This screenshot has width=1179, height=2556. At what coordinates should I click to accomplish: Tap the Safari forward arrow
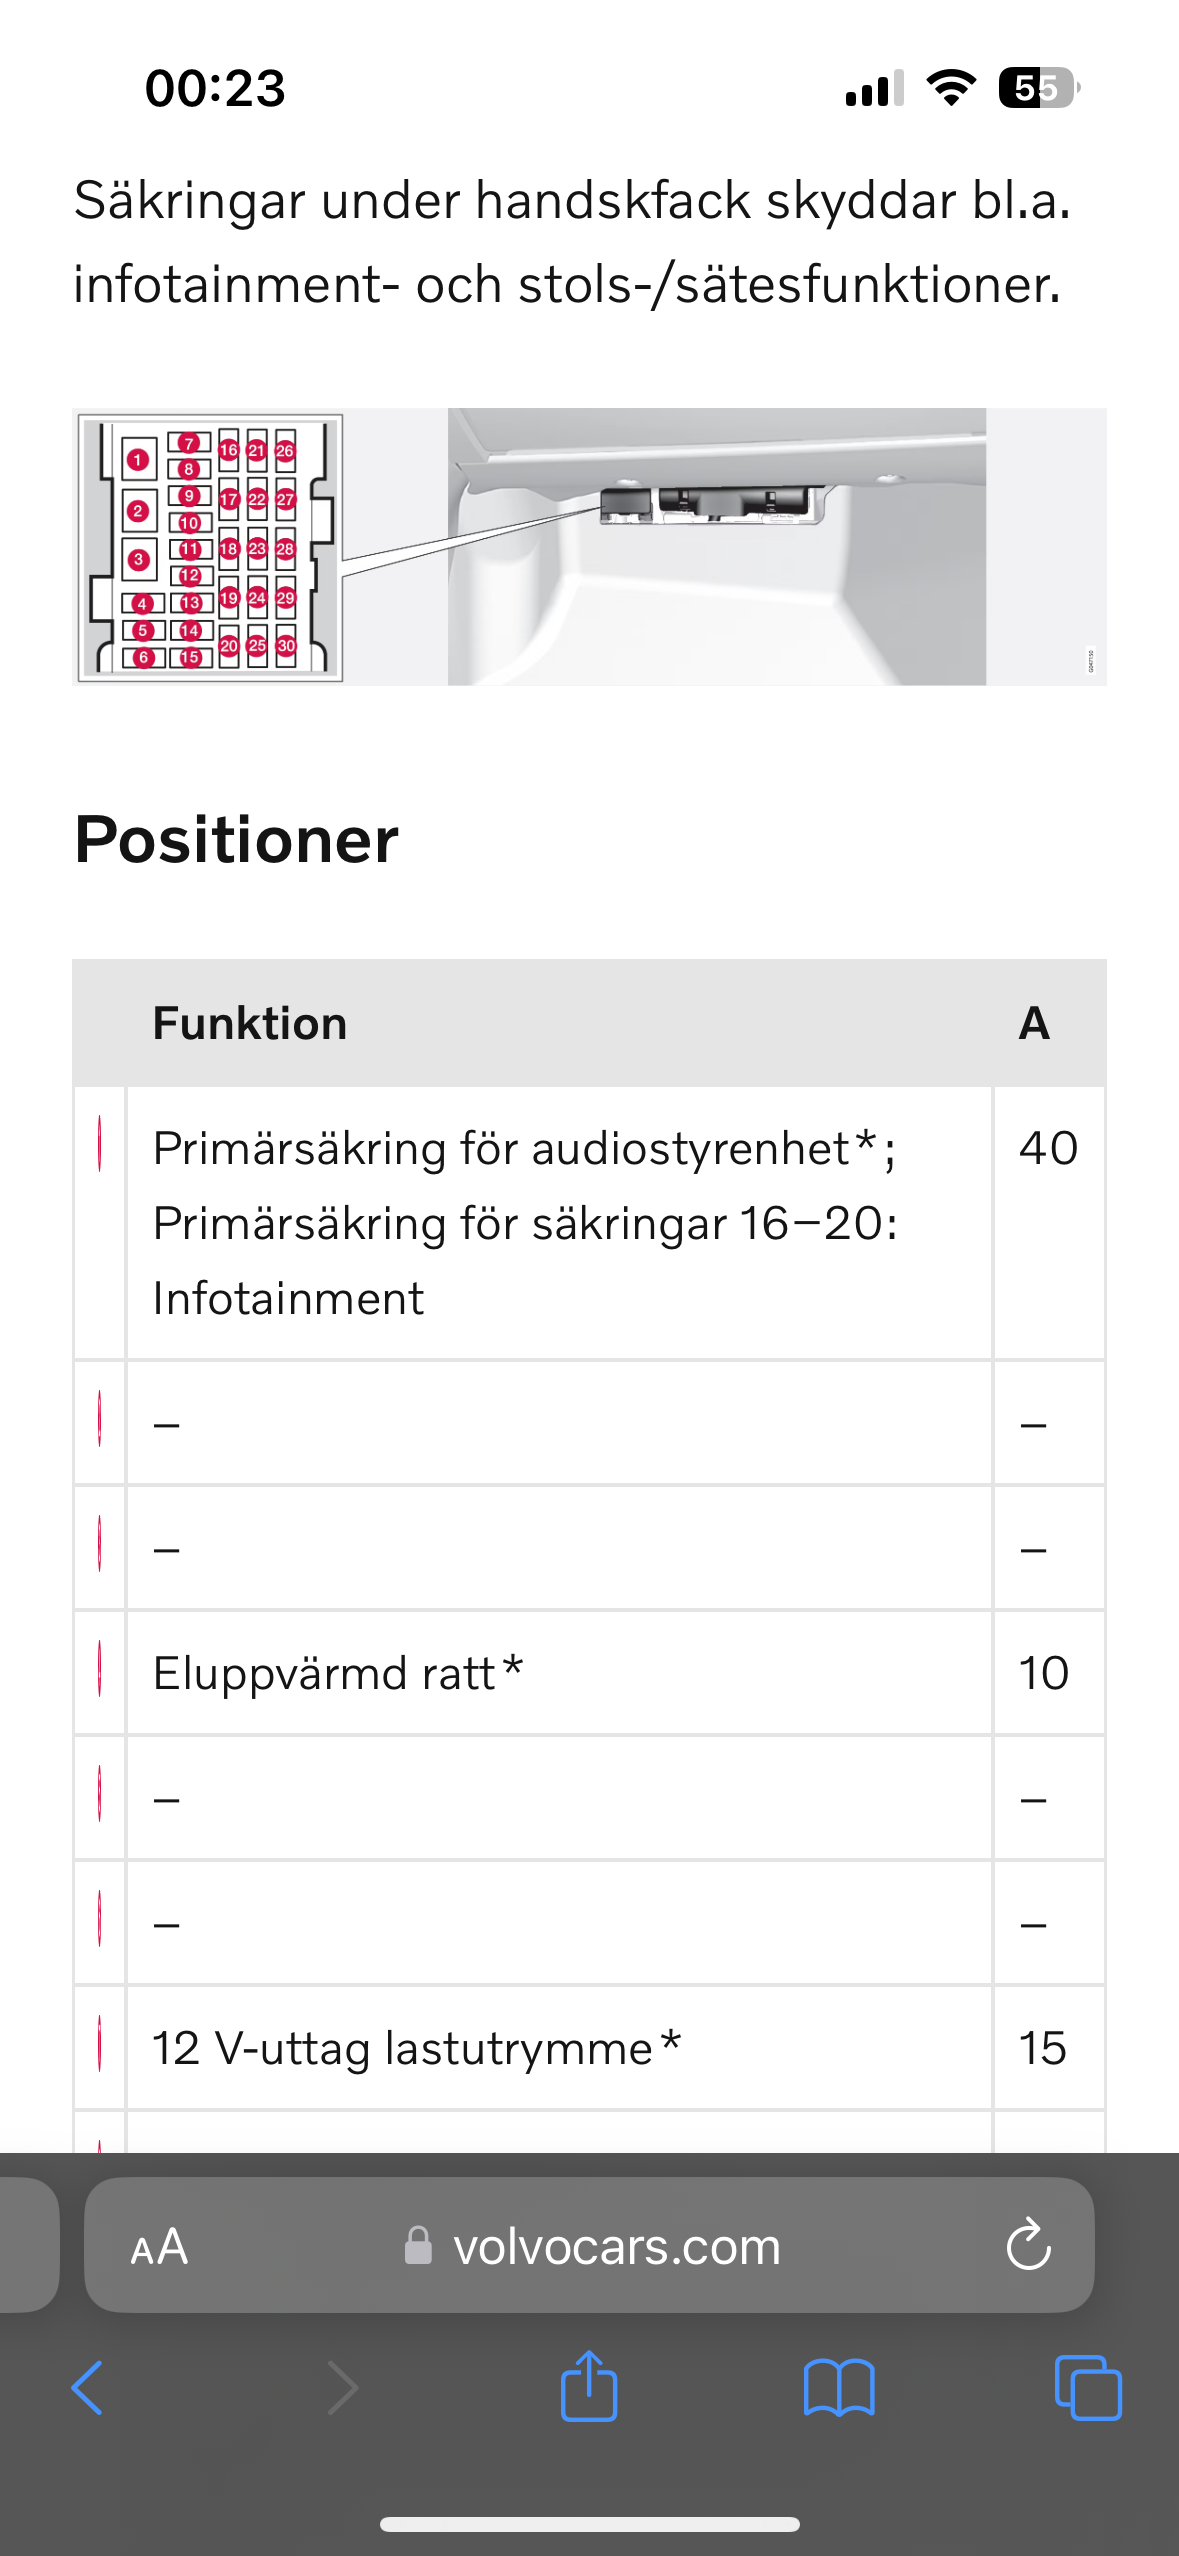tap(342, 2388)
